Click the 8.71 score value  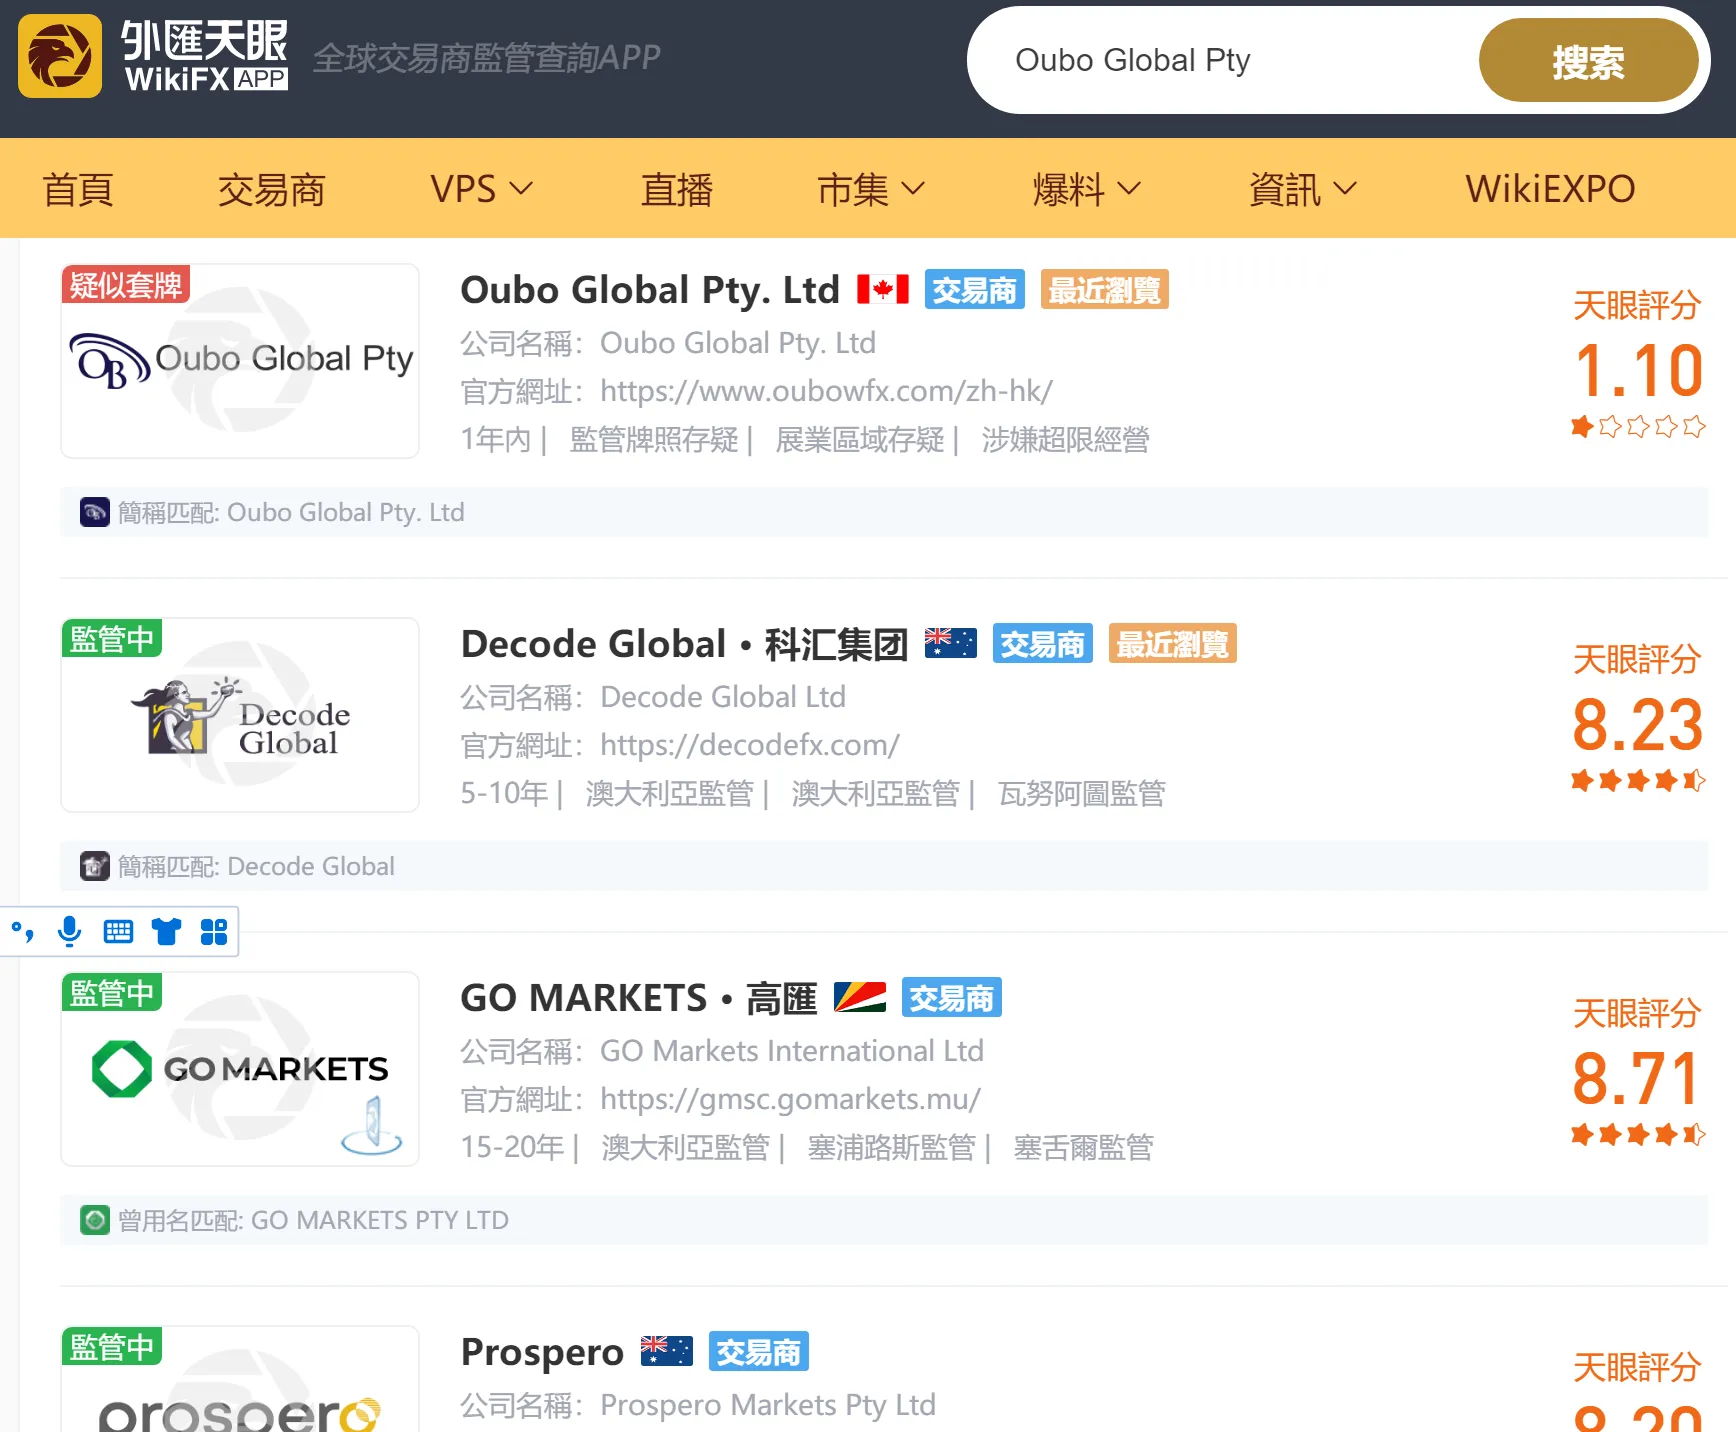(x=1638, y=1078)
